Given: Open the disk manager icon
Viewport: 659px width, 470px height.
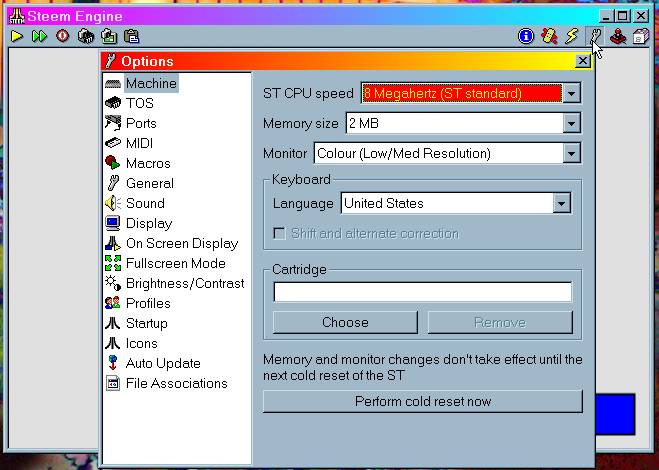Looking at the screenshot, I should click(641, 37).
